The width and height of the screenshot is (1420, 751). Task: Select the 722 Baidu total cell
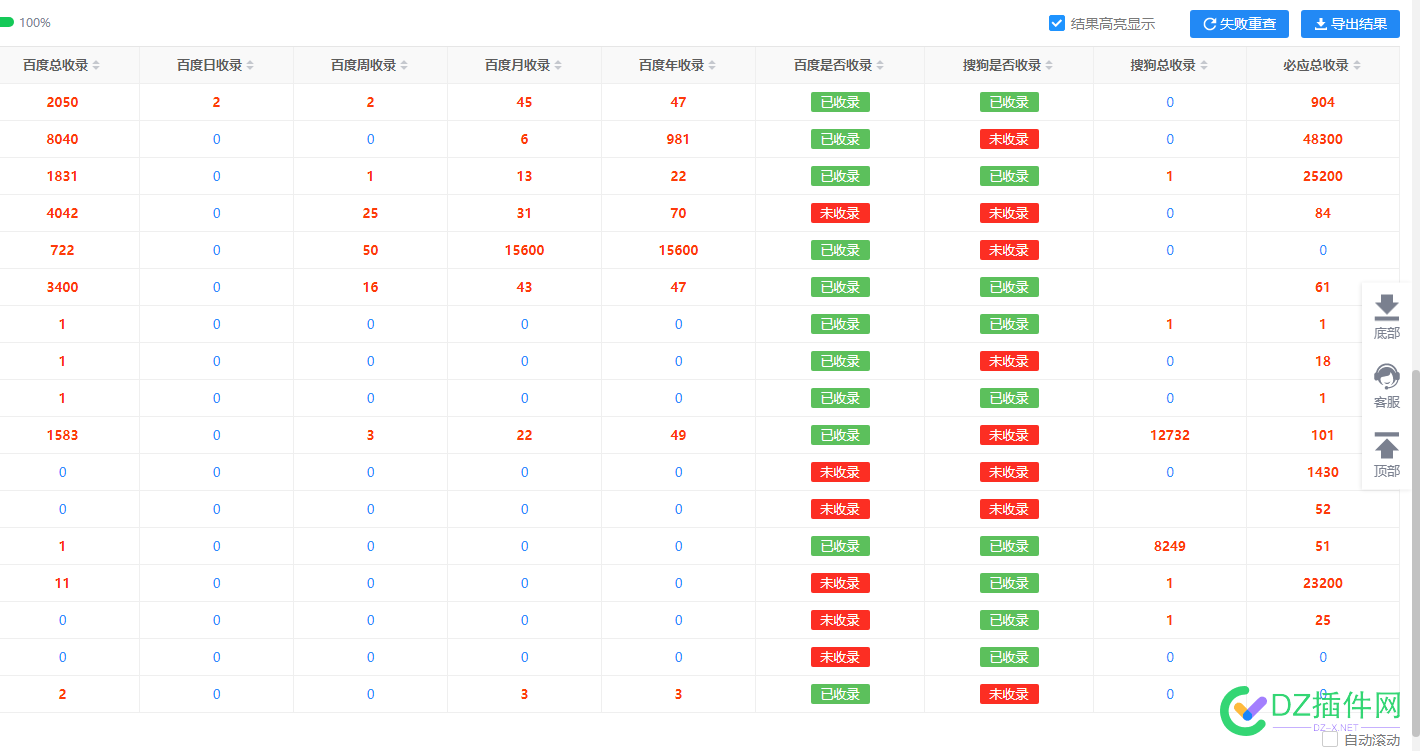[x=62, y=250]
